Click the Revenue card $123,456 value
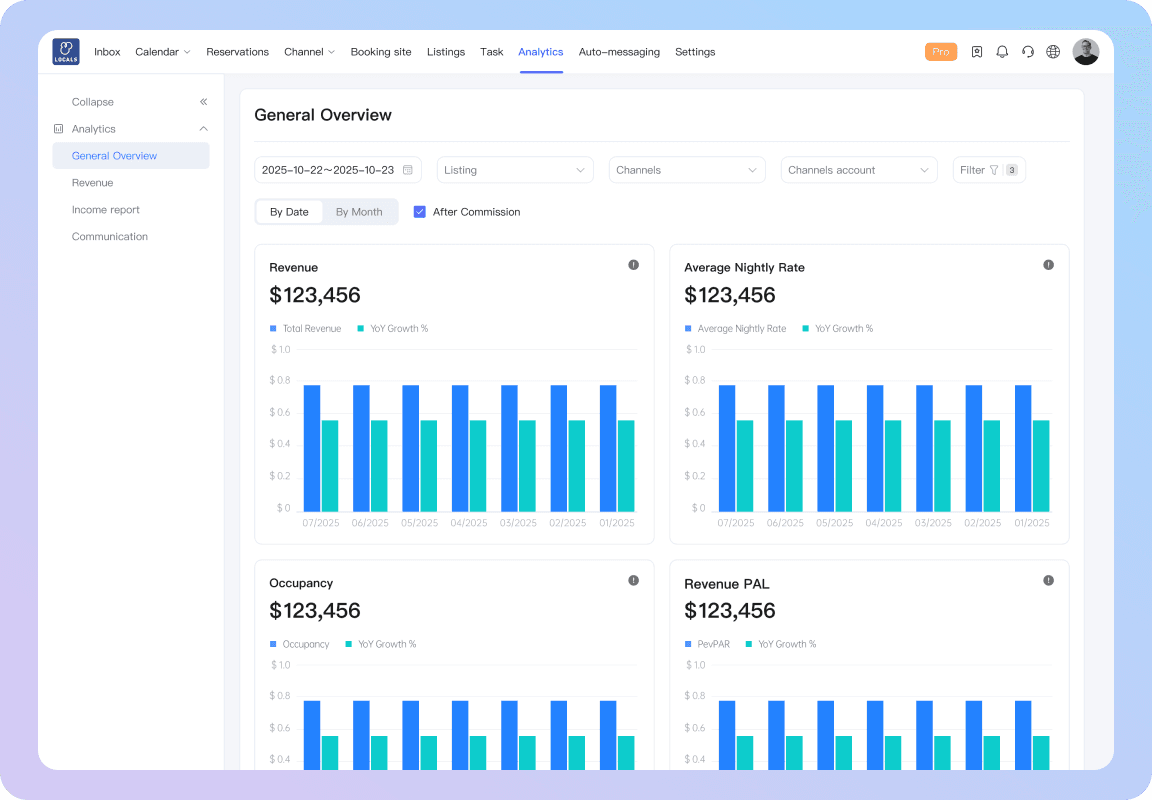This screenshot has width=1152, height=800. [x=314, y=295]
